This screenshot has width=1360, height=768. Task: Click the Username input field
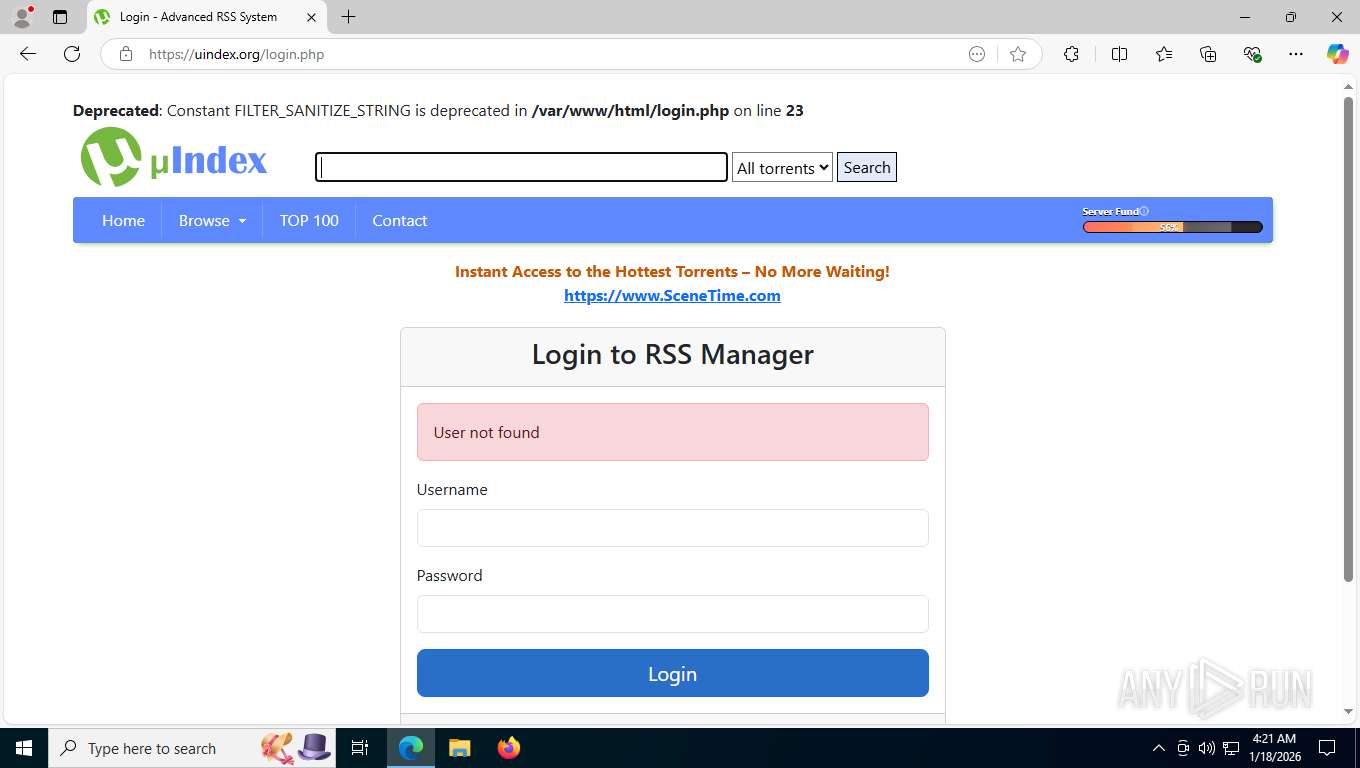pyautogui.click(x=673, y=528)
